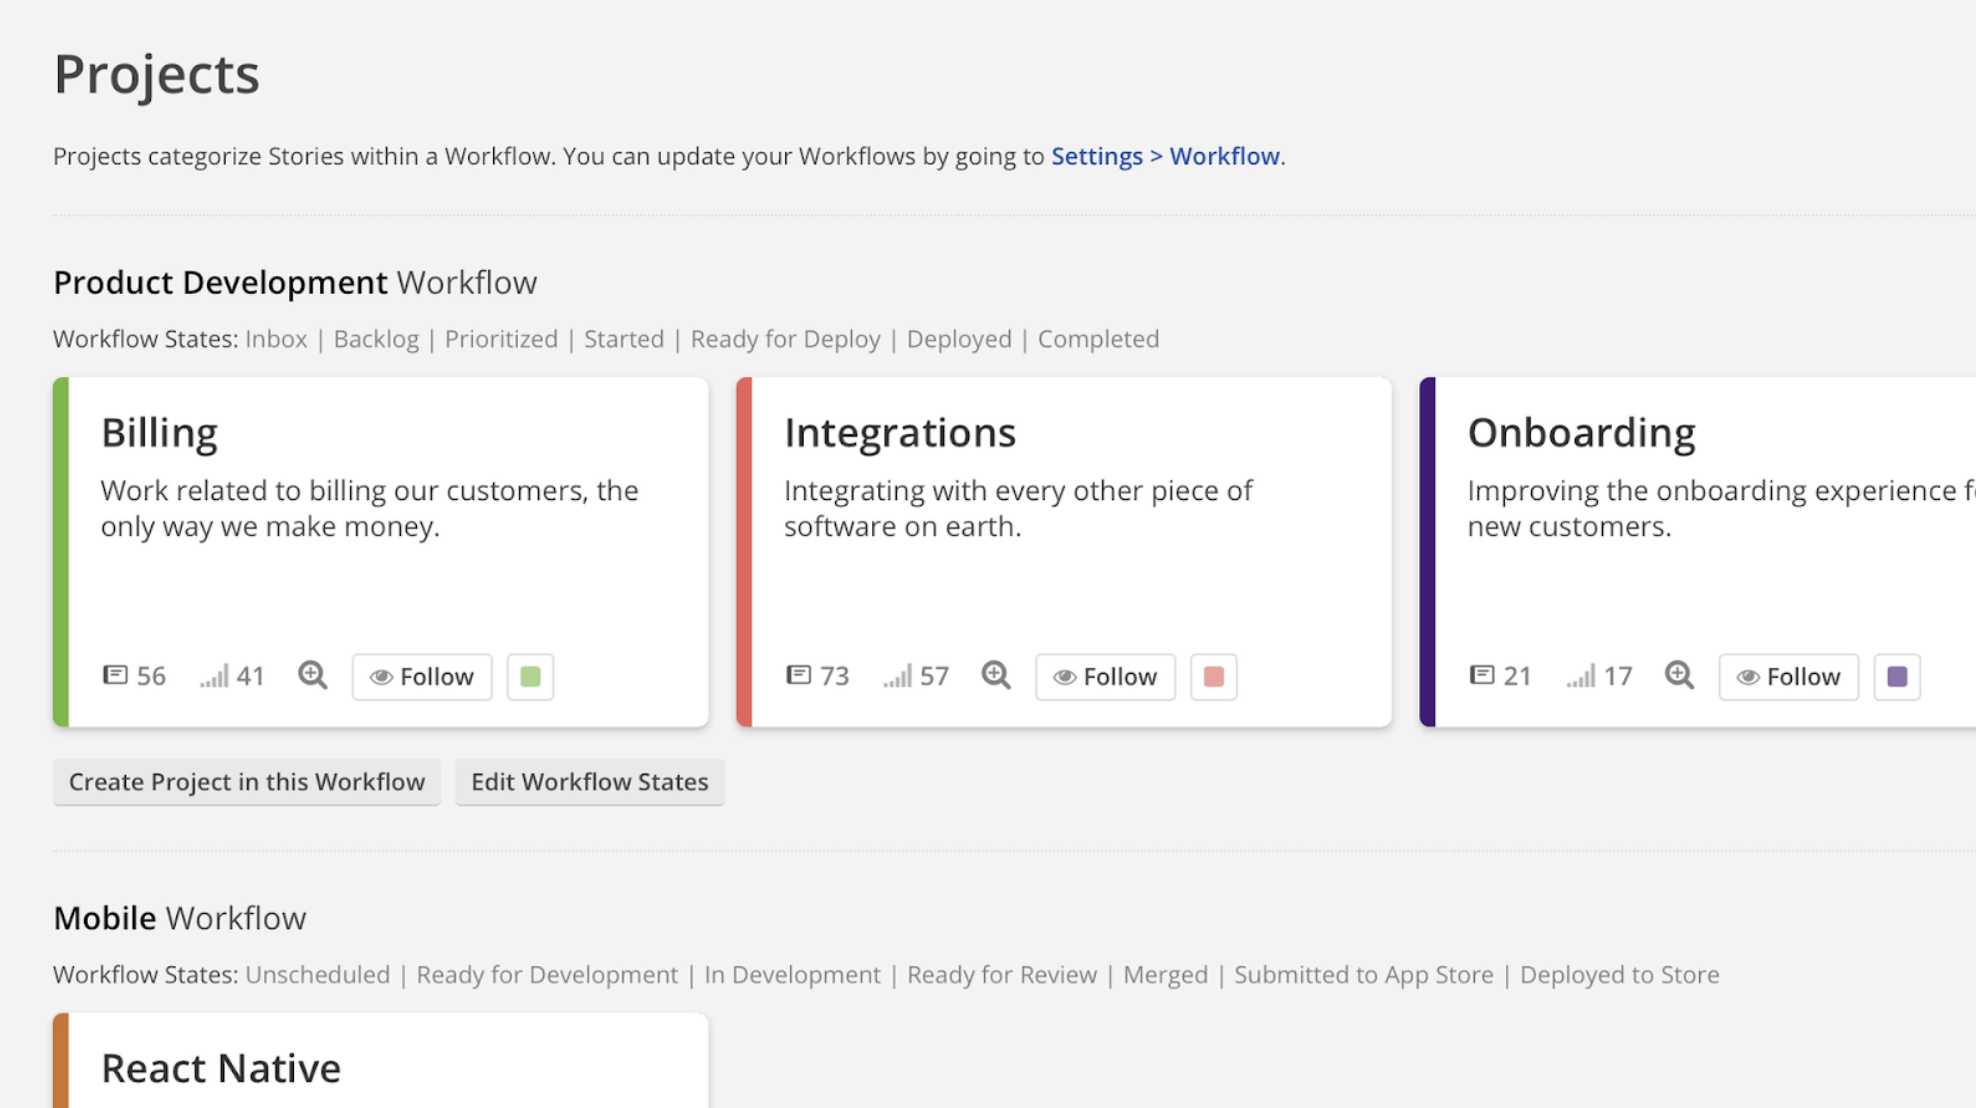Click the Projects page heading
Image resolution: width=1976 pixels, height=1108 pixels.
click(156, 74)
